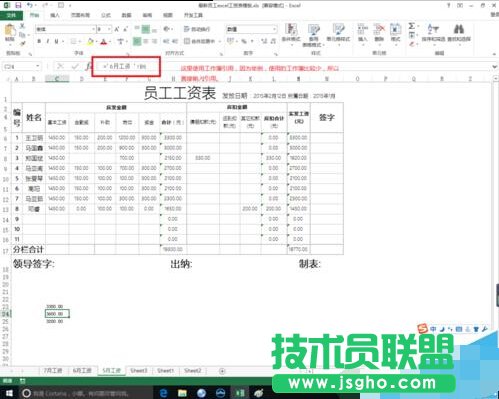Click the AutoSum sigma icon
Viewport: 499px width, 399px height.
(x=412, y=26)
